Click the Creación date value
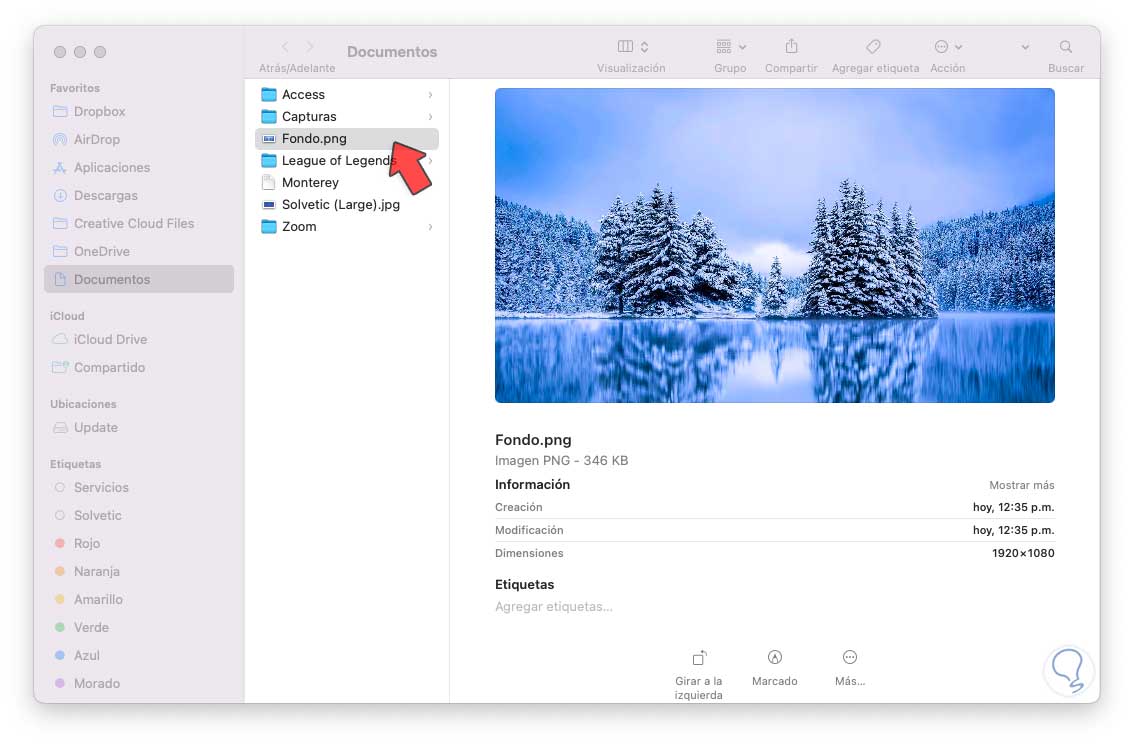This screenshot has height=745, width=1134. tap(1013, 508)
